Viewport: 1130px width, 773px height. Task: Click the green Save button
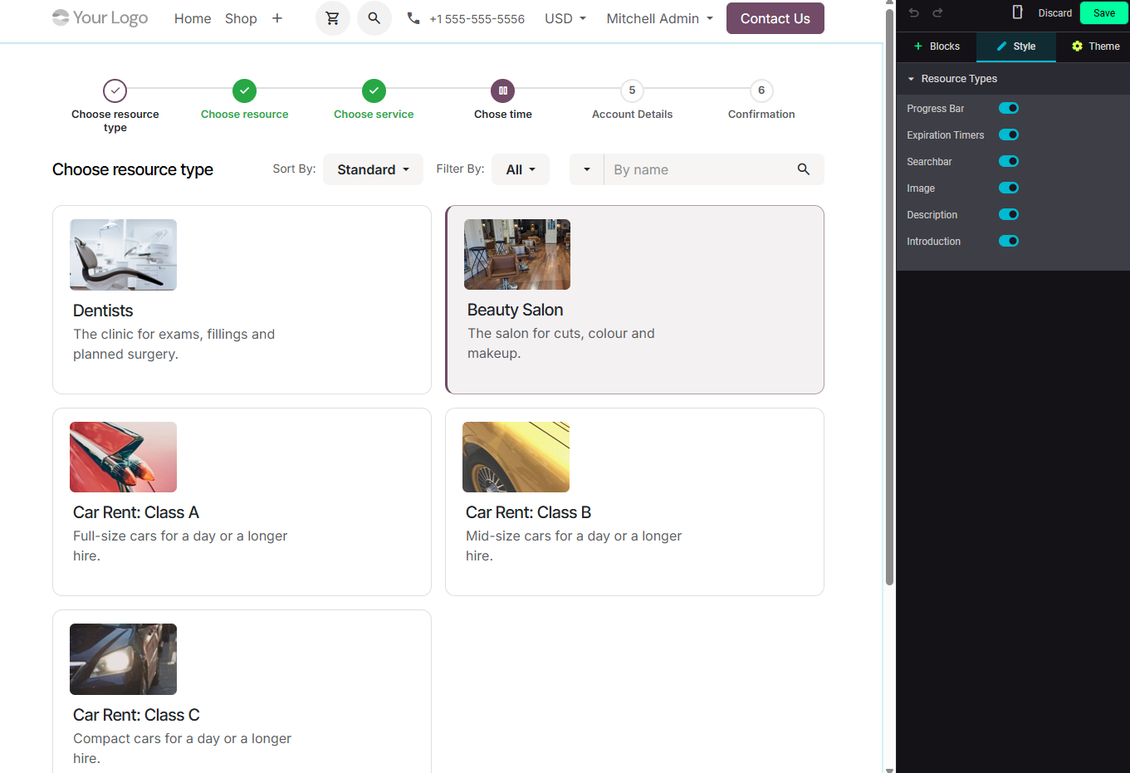pyautogui.click(x=1104, y=13)
